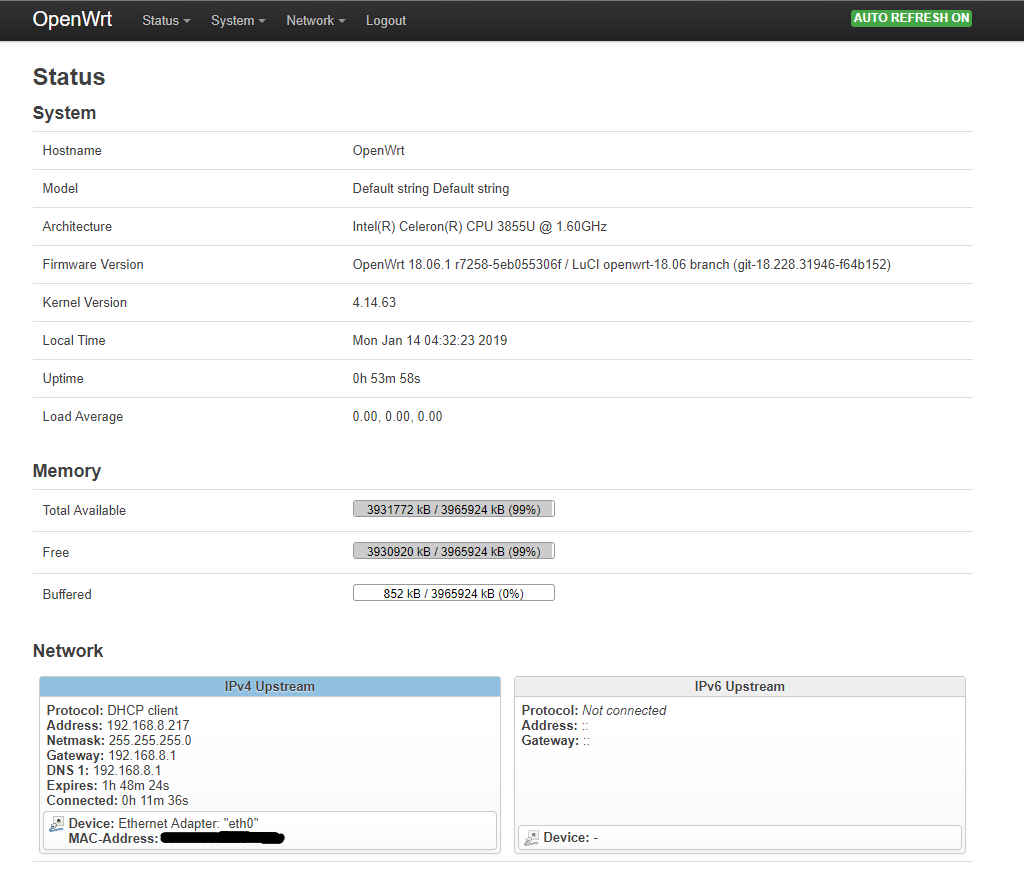Expand the System dropdown menu
1024x869 pixels.
pos(237,20)
